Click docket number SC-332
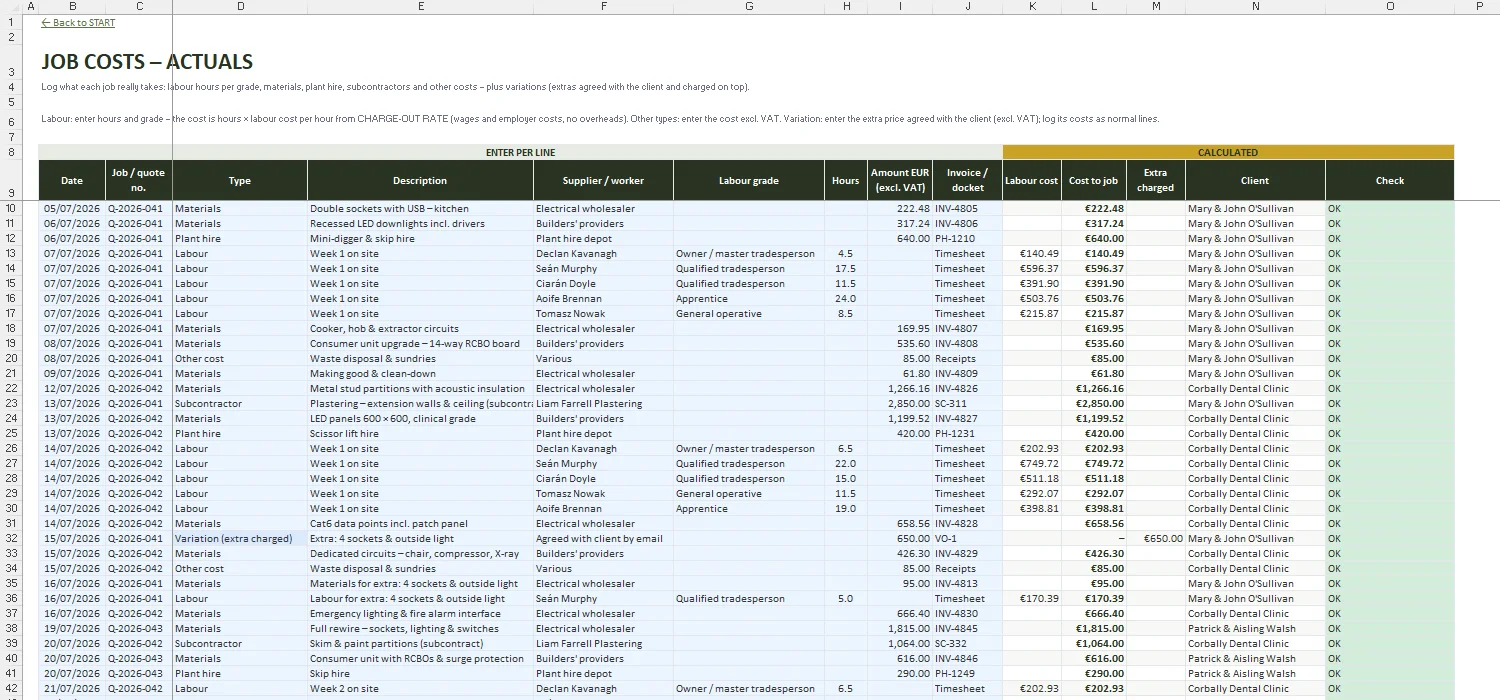 [x=967, y=644]
